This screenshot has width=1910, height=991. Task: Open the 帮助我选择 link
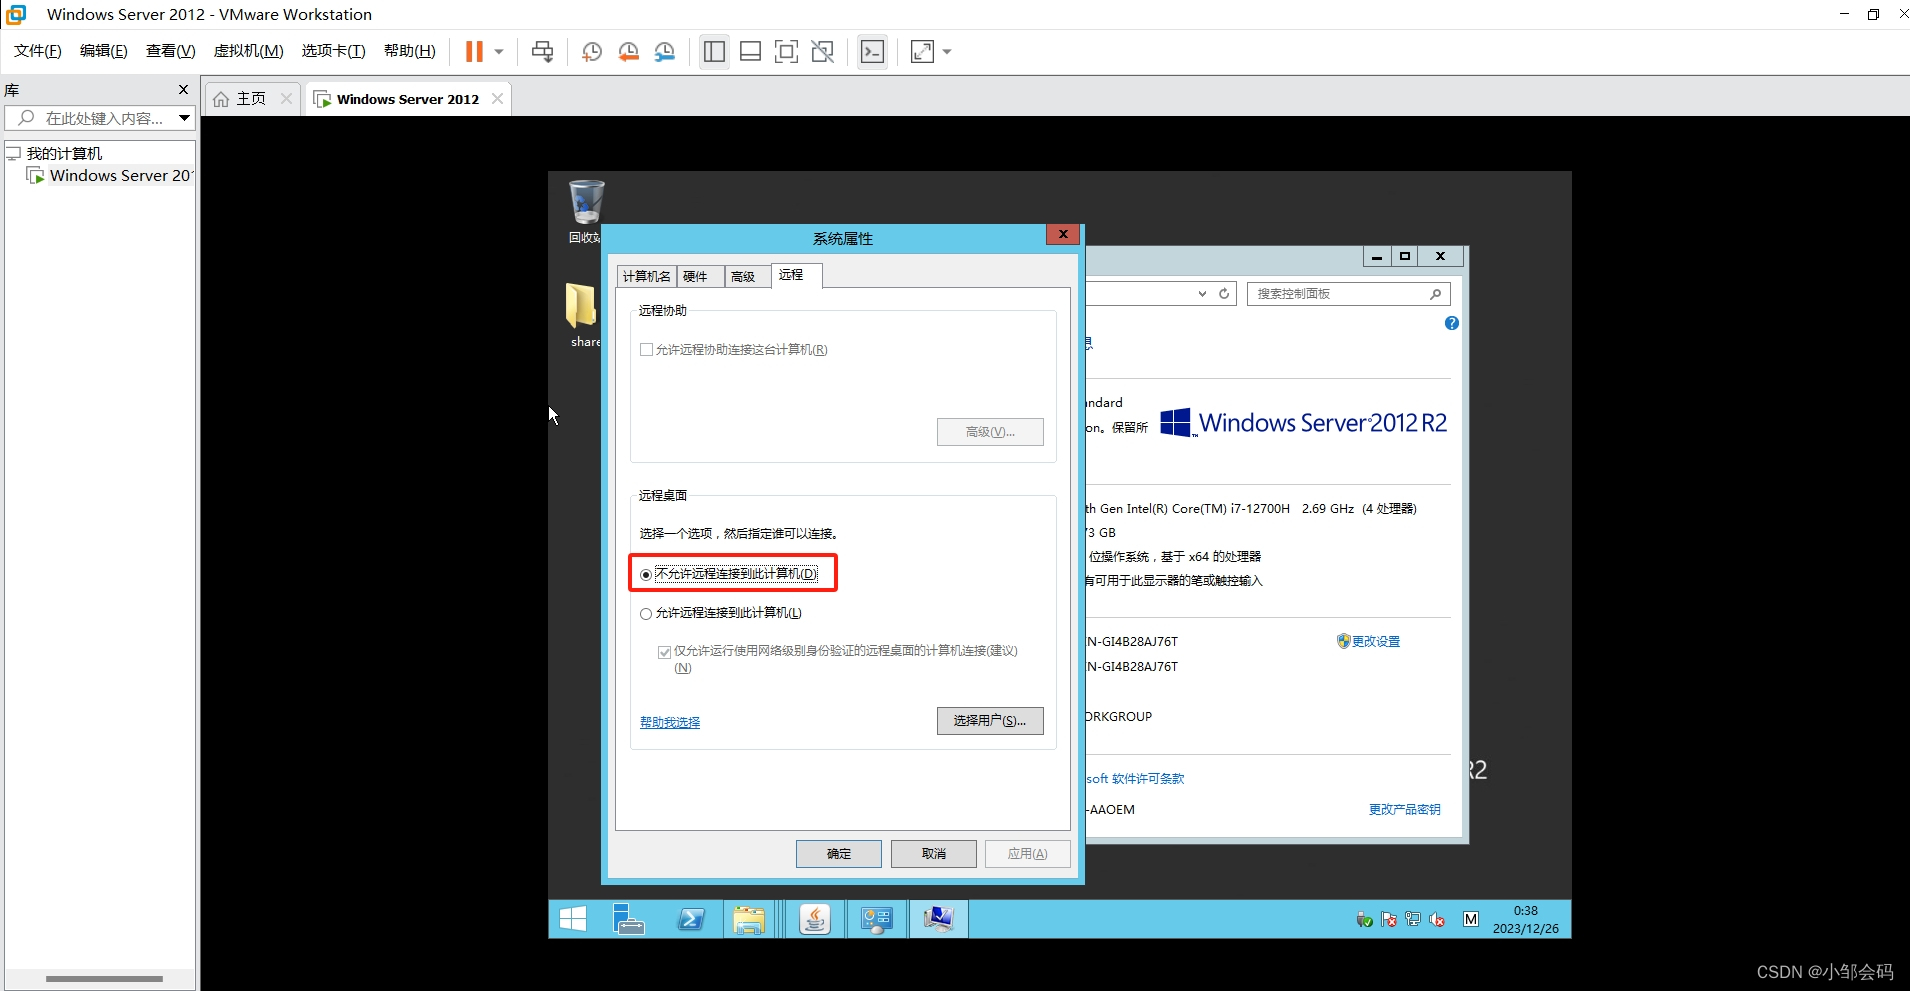[x=670, y=722]
